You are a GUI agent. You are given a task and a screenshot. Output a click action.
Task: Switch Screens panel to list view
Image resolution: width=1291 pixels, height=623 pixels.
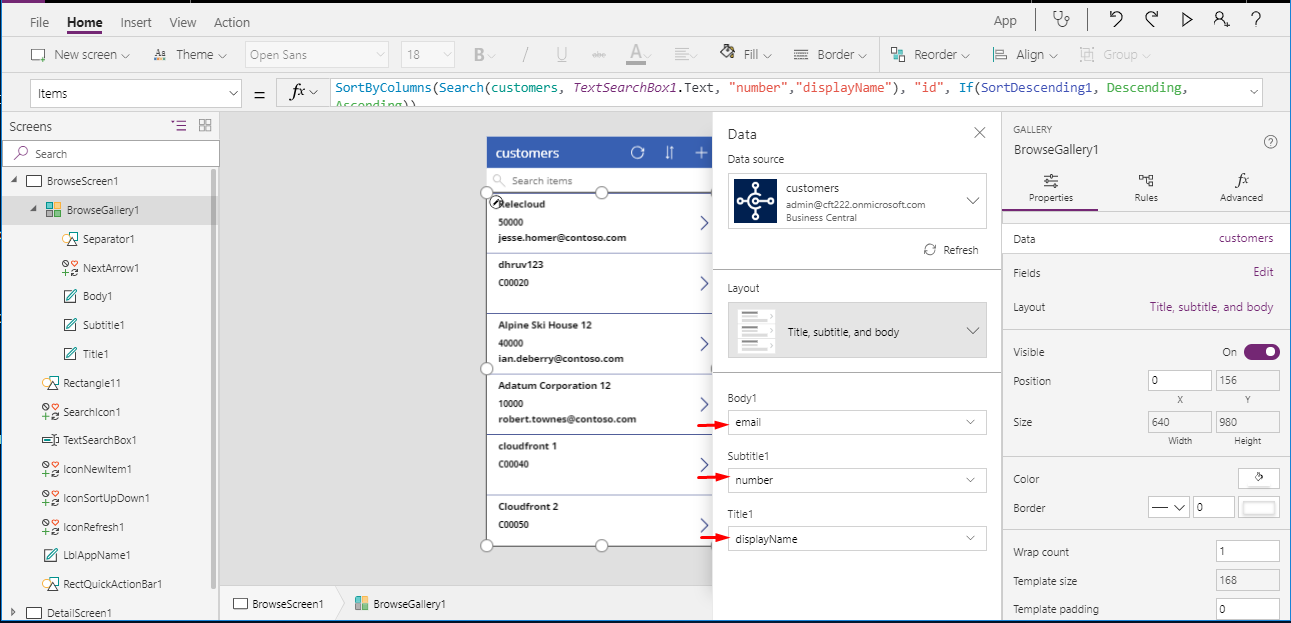tap(179, 125)
